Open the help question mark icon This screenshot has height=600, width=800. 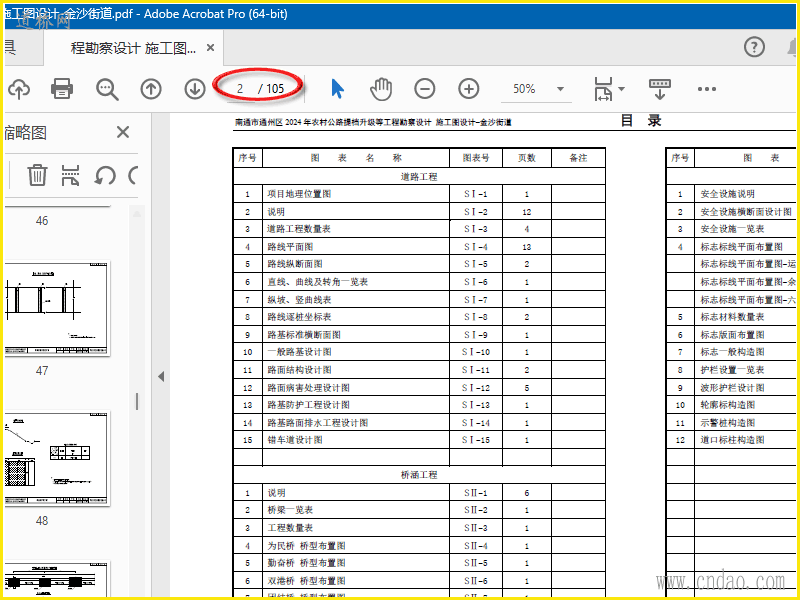click(754, 47)
